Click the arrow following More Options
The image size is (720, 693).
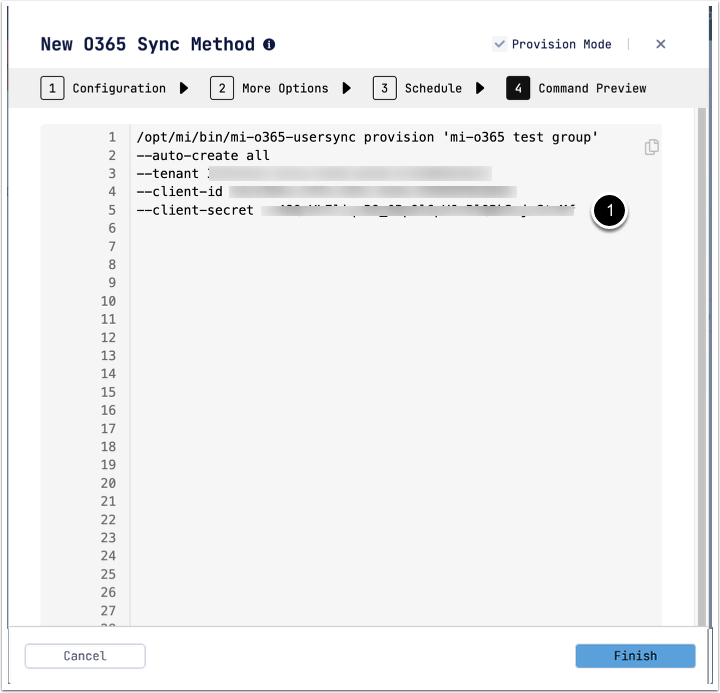[346, 88]
